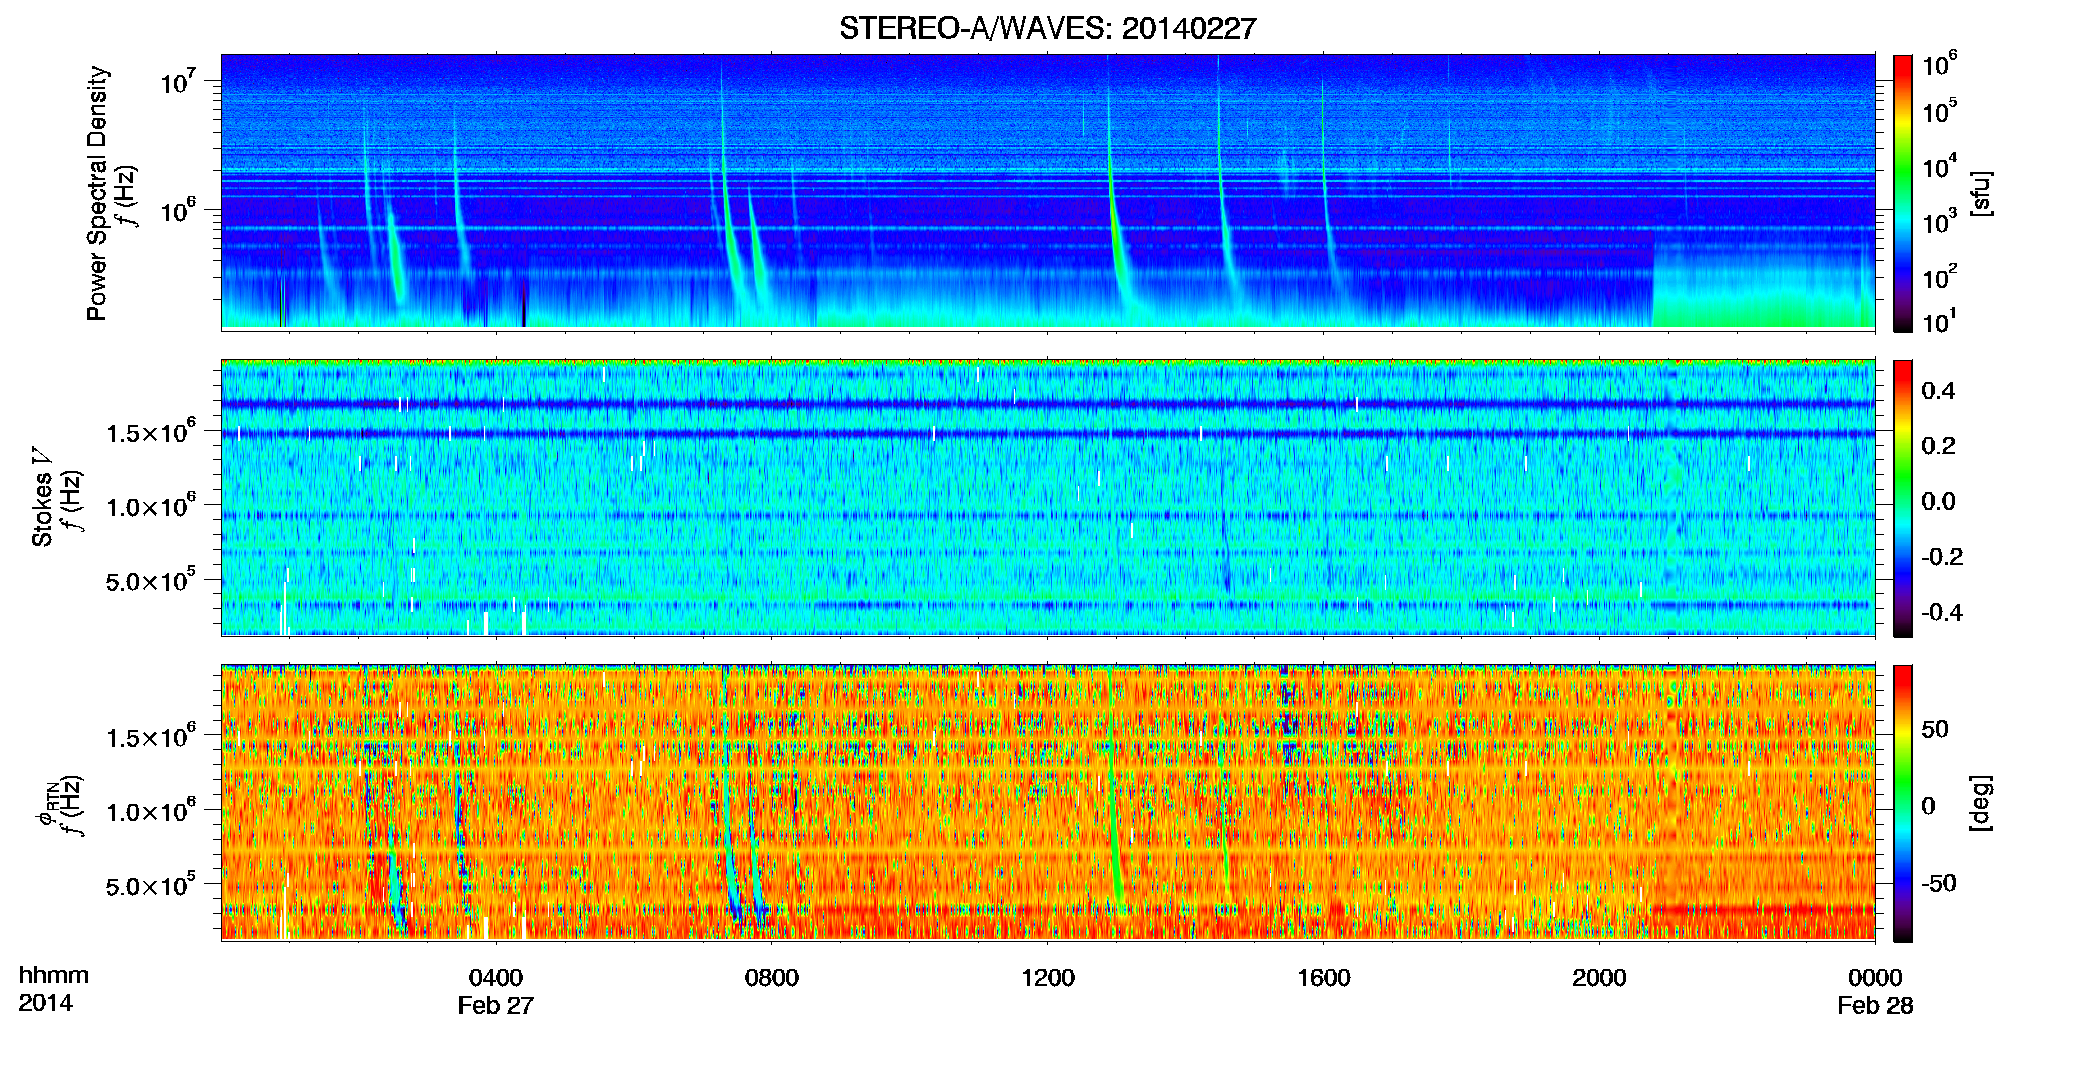The width and height of the screenshot is (2096, 1080).
Task: Click the Stokes V colorbar
Action: coord(1903,498)
